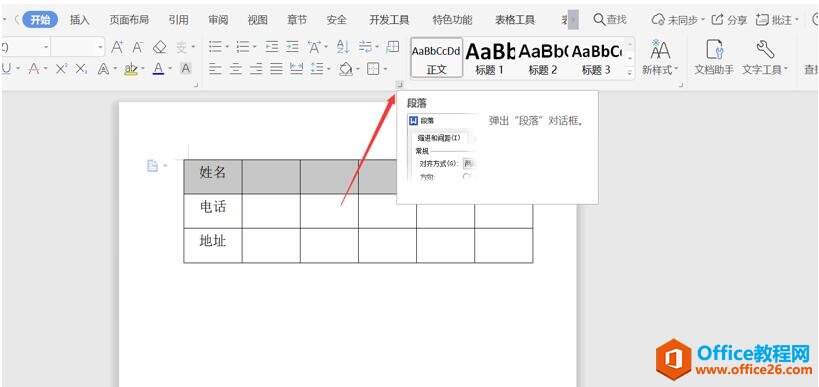819x387 pixels.
Task: Click the line spacing icon
Action: pos(317,68)
